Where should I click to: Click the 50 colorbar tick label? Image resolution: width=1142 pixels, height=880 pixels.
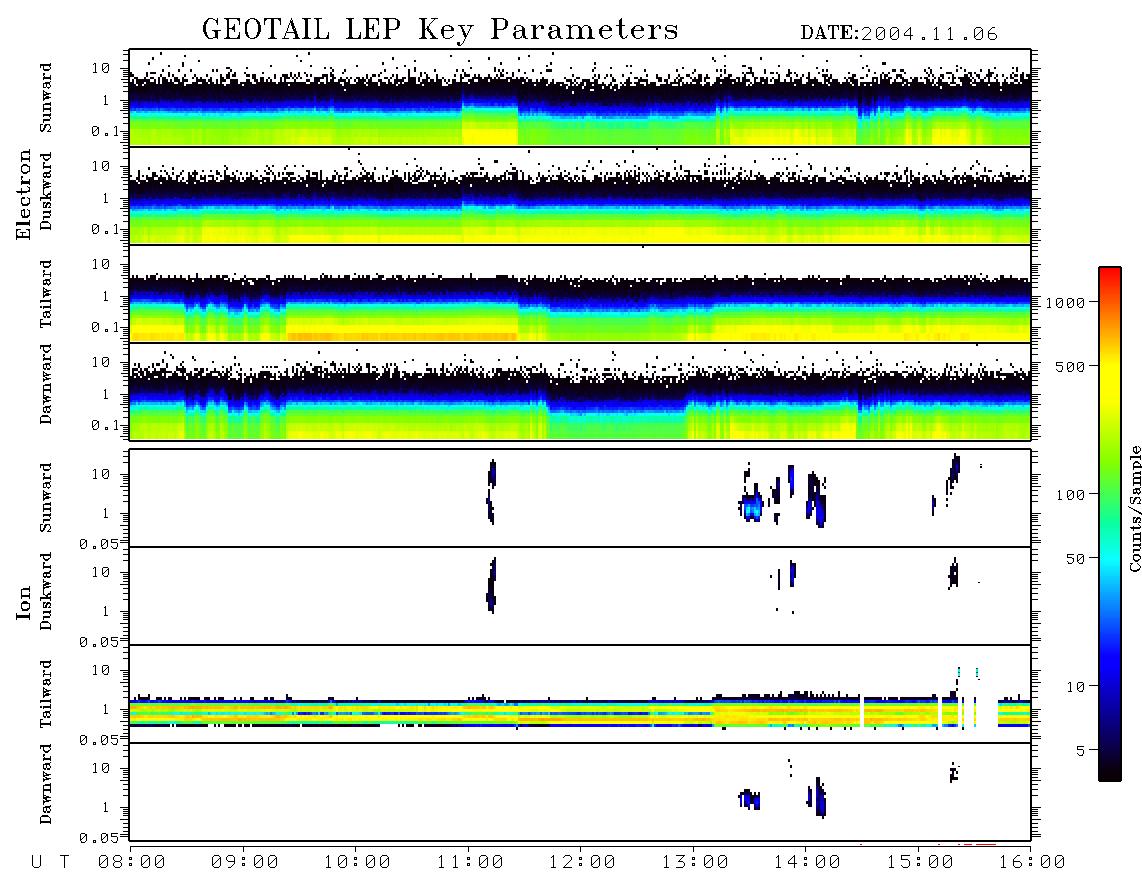[x=1075, y=559]
